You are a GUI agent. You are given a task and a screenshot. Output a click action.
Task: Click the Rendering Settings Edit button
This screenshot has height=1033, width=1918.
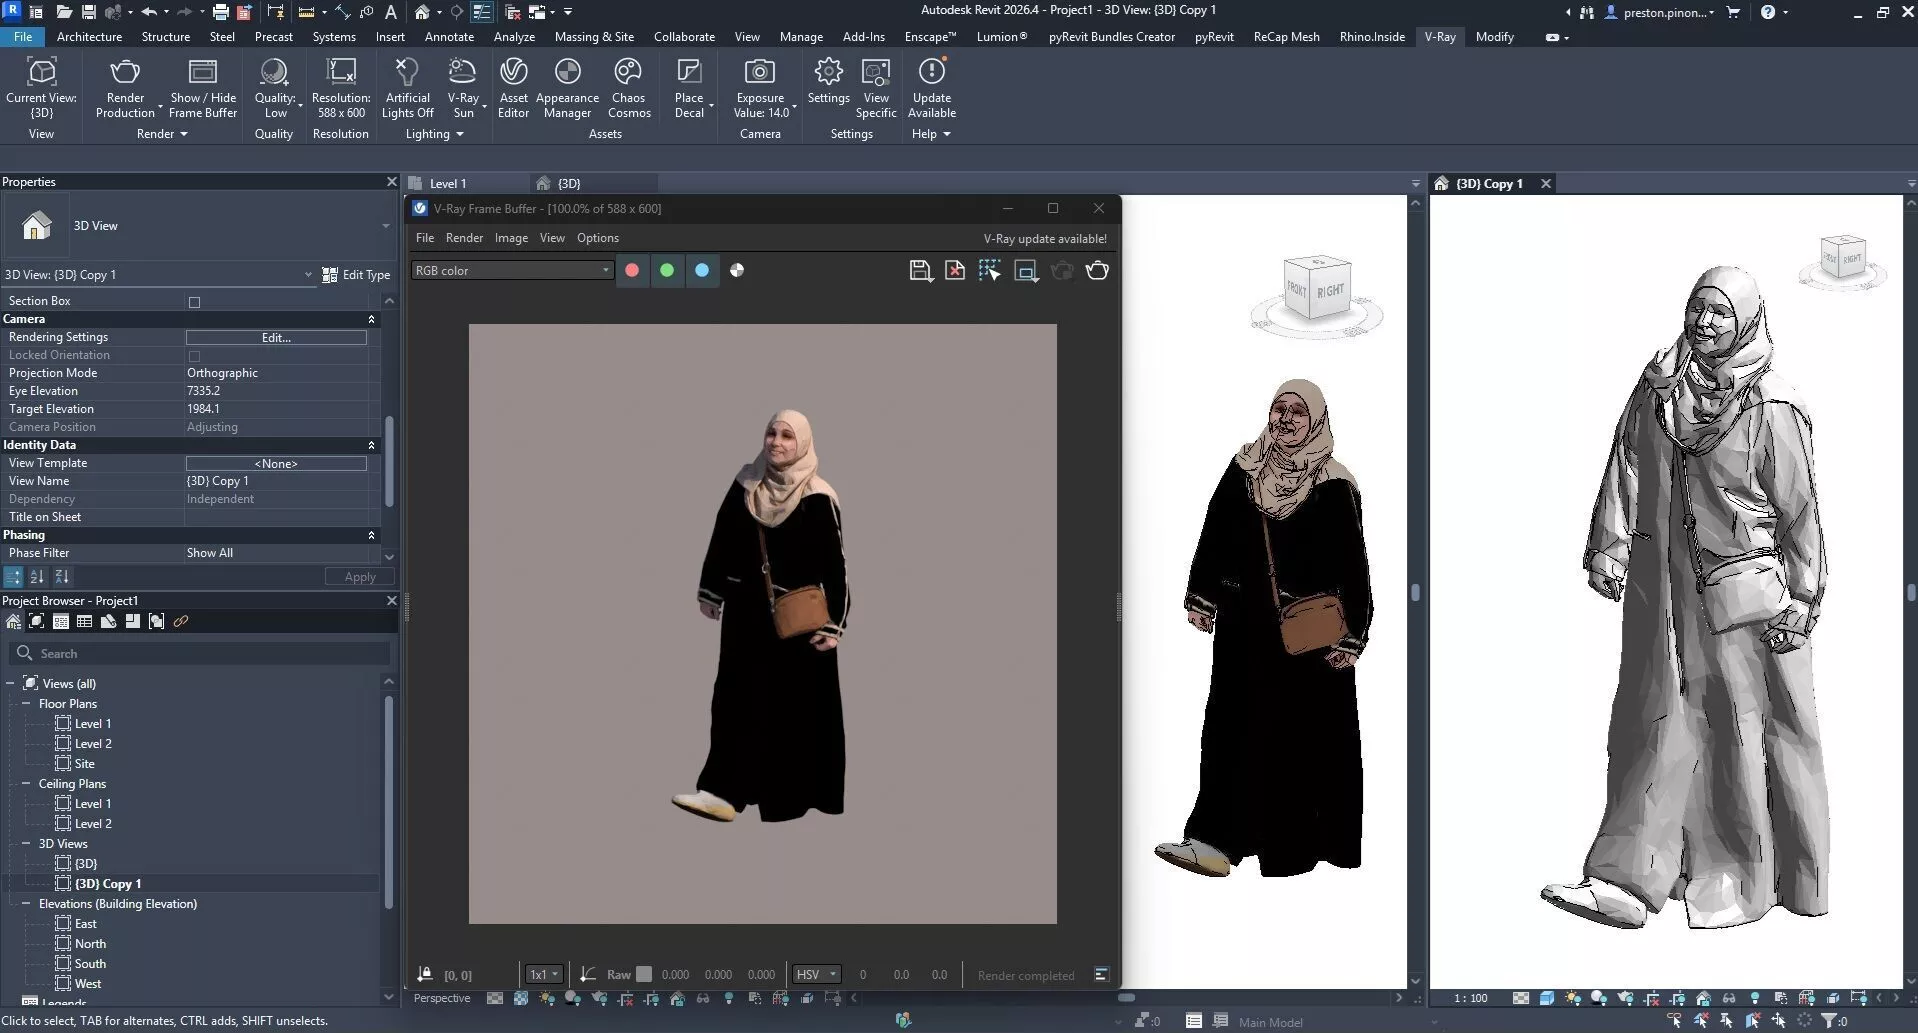276,338
